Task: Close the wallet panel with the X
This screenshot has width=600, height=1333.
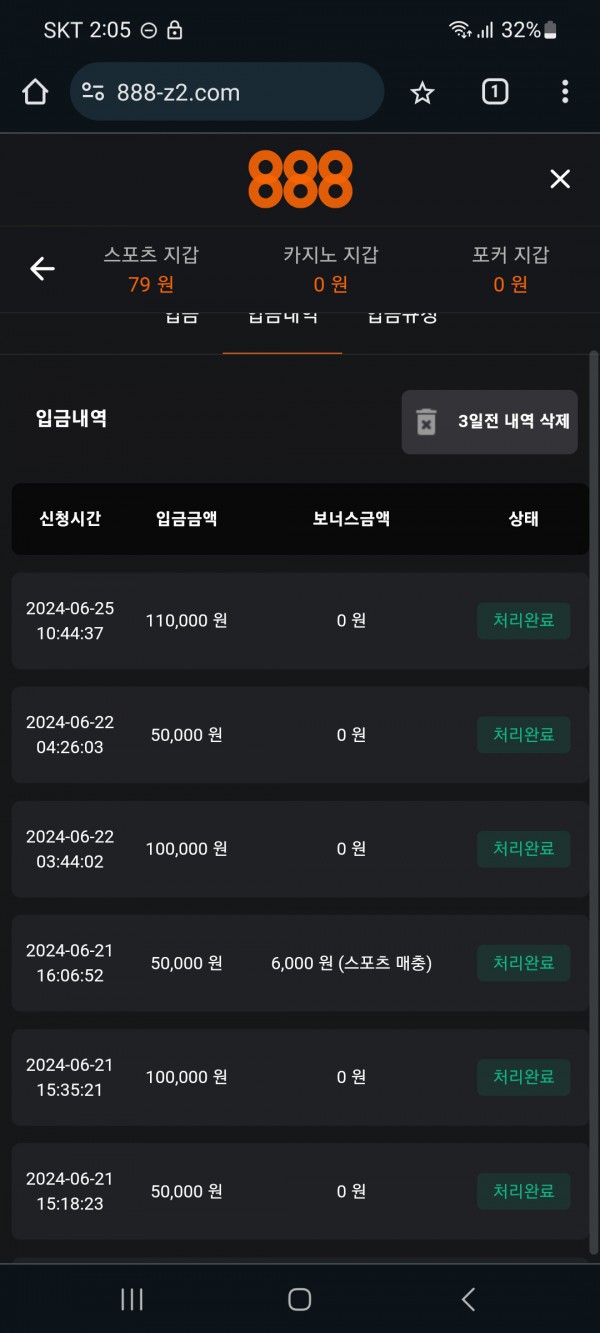Action: coord(560,179)
